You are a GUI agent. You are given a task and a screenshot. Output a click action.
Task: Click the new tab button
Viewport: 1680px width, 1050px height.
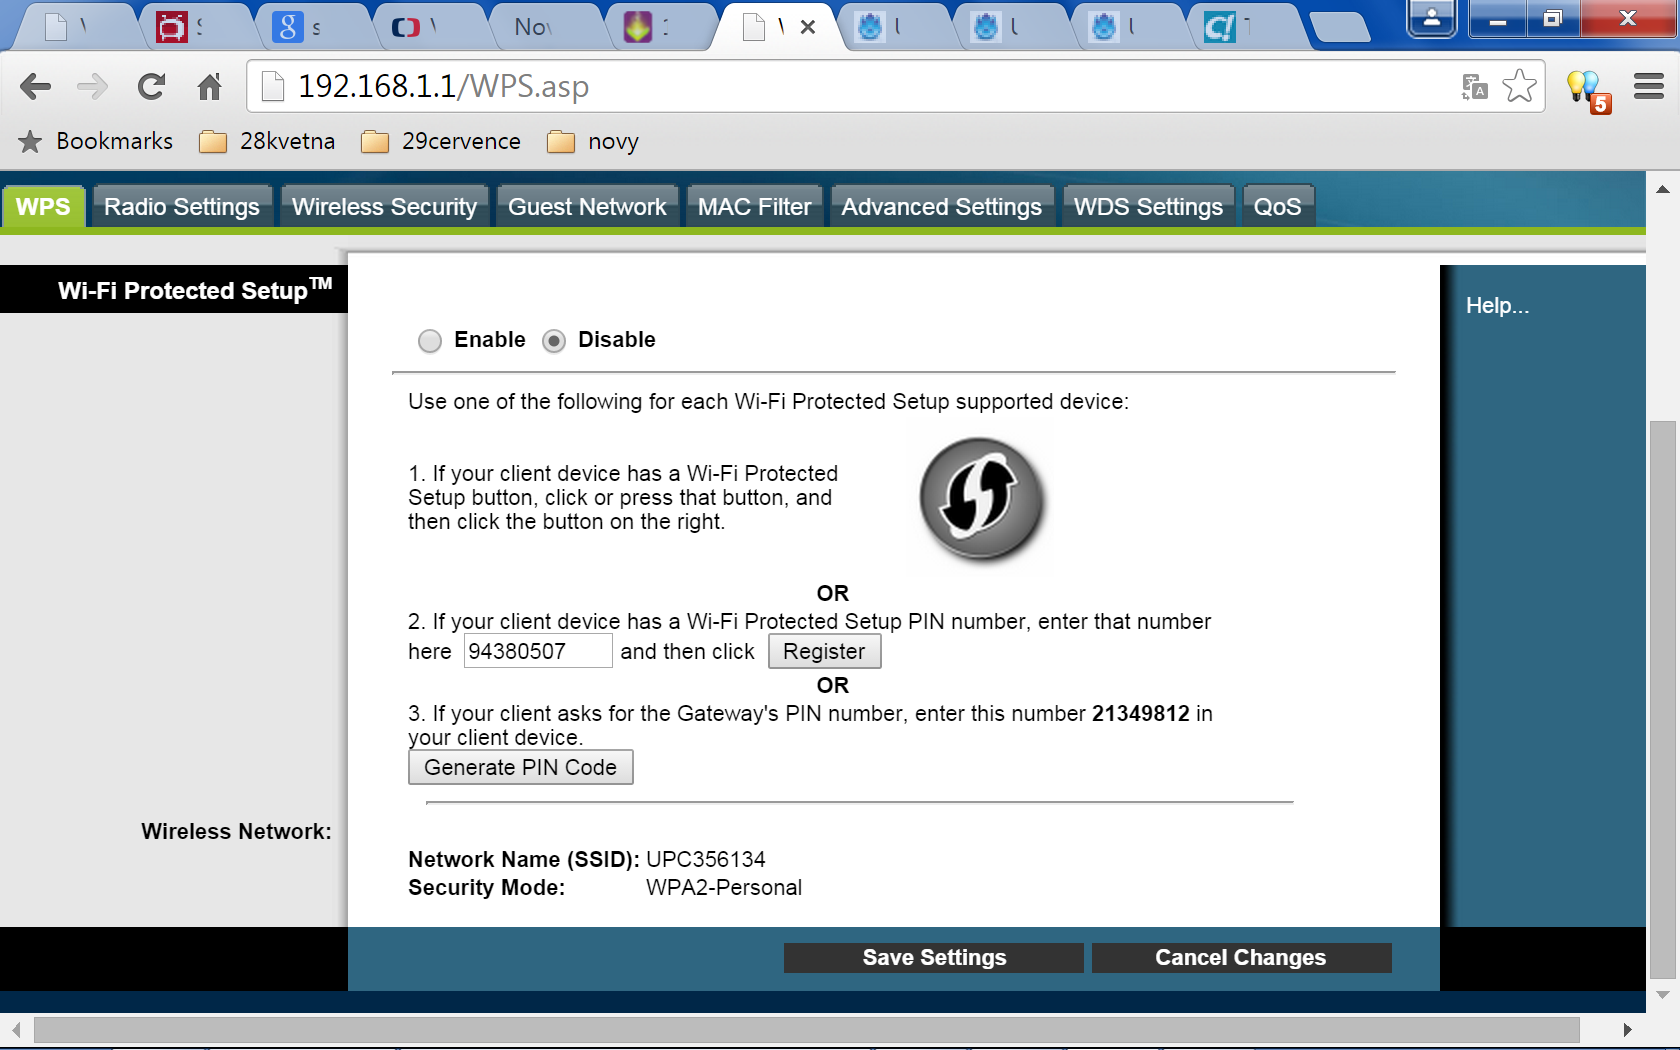(x=1340, y=28)
